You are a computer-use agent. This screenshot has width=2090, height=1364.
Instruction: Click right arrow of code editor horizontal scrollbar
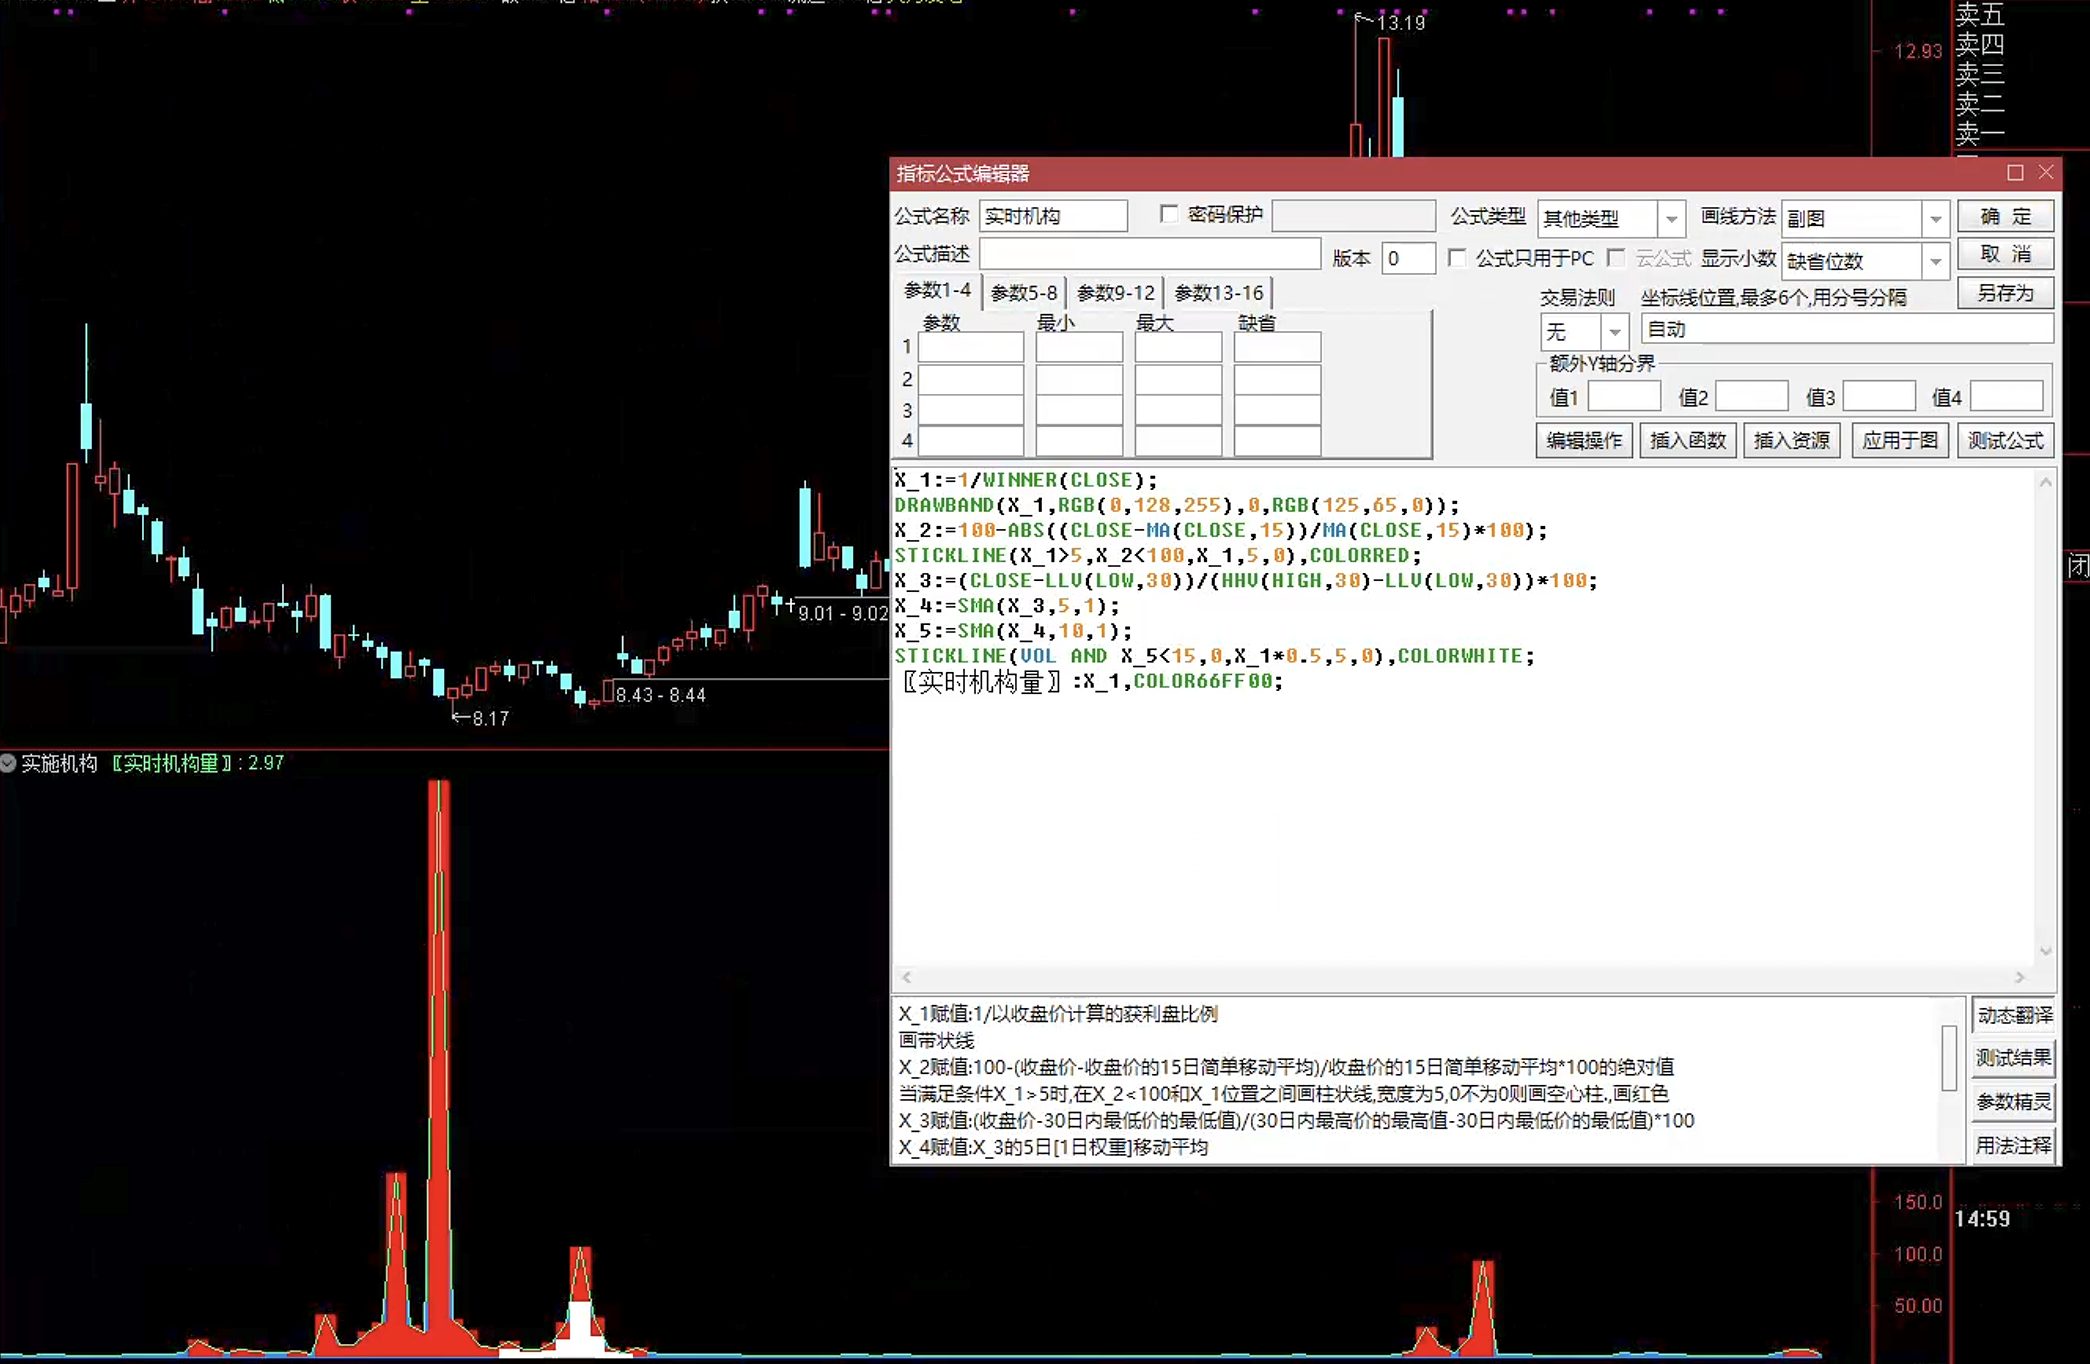coord(2020,977)
